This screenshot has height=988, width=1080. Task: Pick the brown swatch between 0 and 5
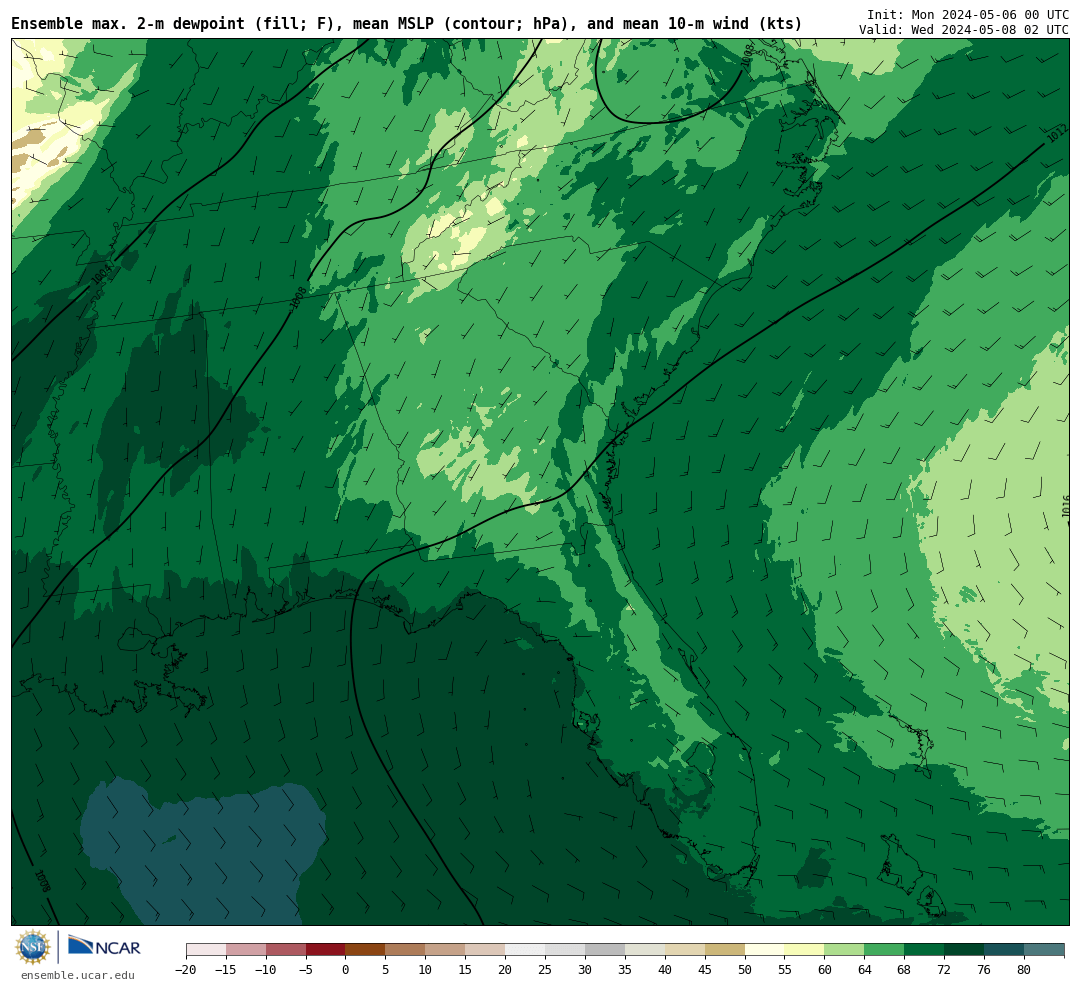(365, 950)
